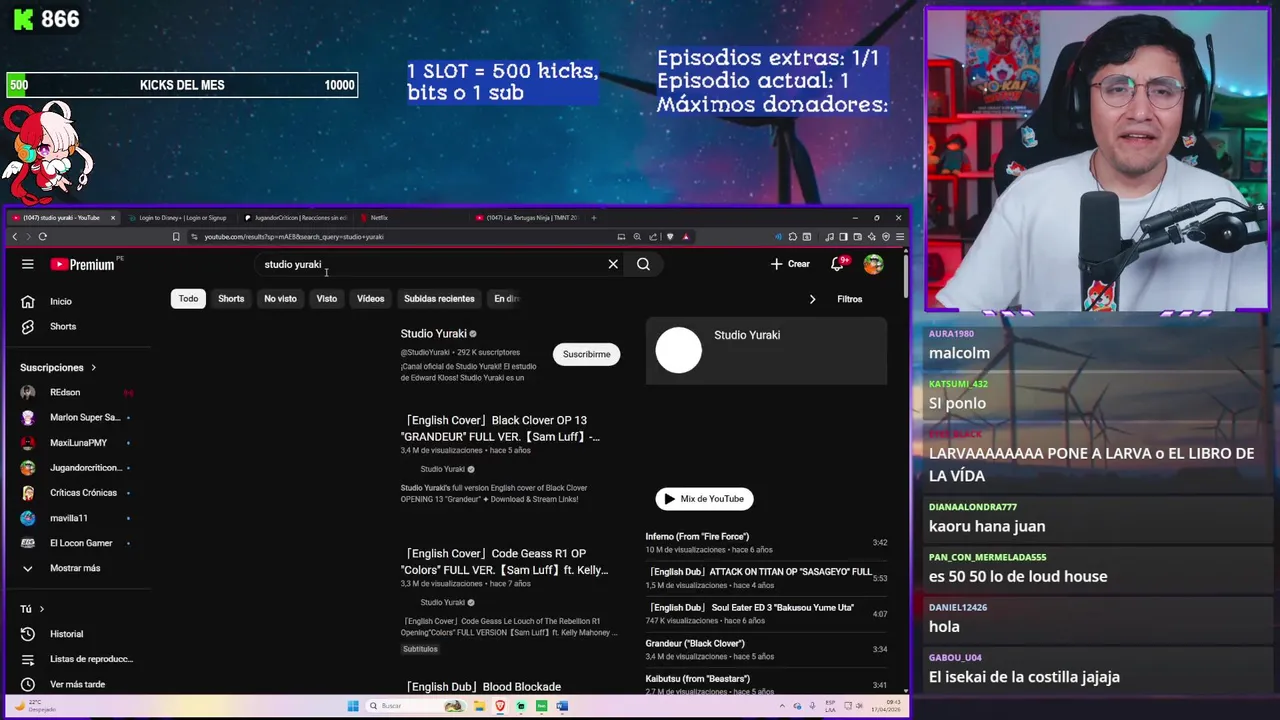Open Ver más tarde in the sidebar
The height and width of the screenshot is (720, 1280).
pyautogui.click(x=78, y=684)
